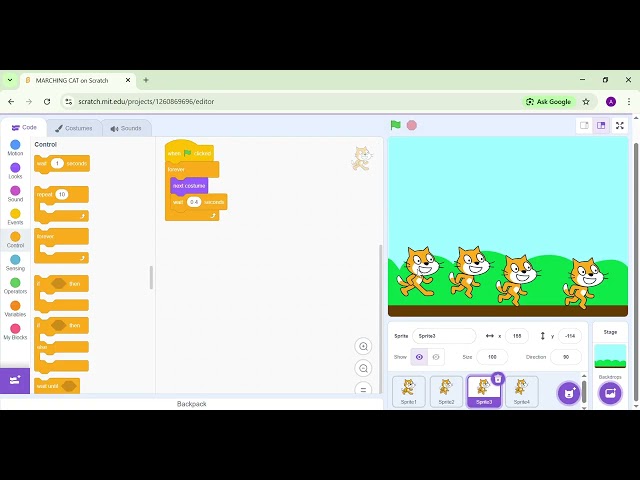Reset workspace zoom to default
The width and height of the screenshot is (640, 480).
(x=363, y=389)
